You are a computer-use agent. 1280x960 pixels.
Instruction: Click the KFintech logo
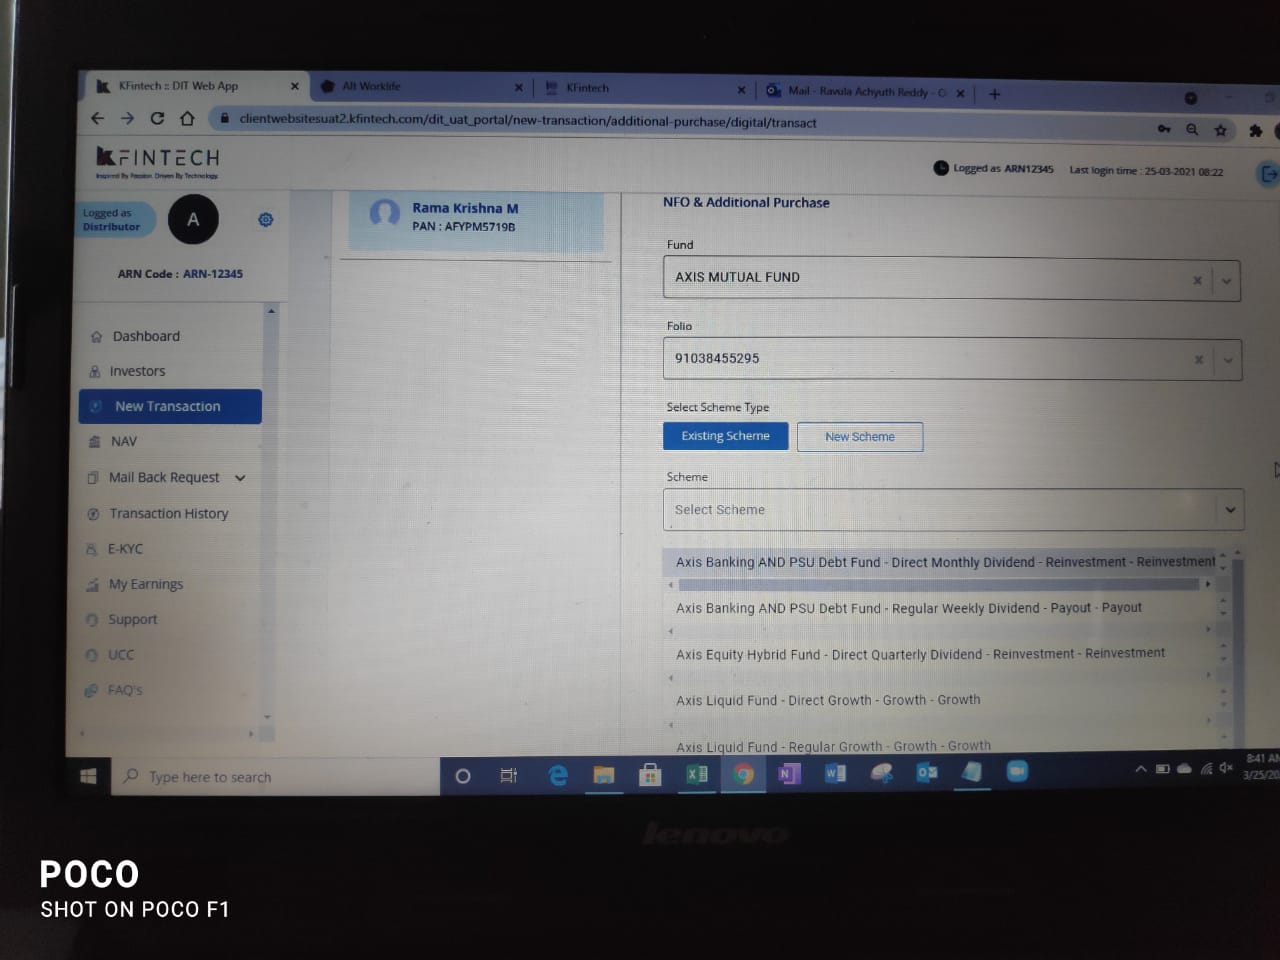(158, 161)
